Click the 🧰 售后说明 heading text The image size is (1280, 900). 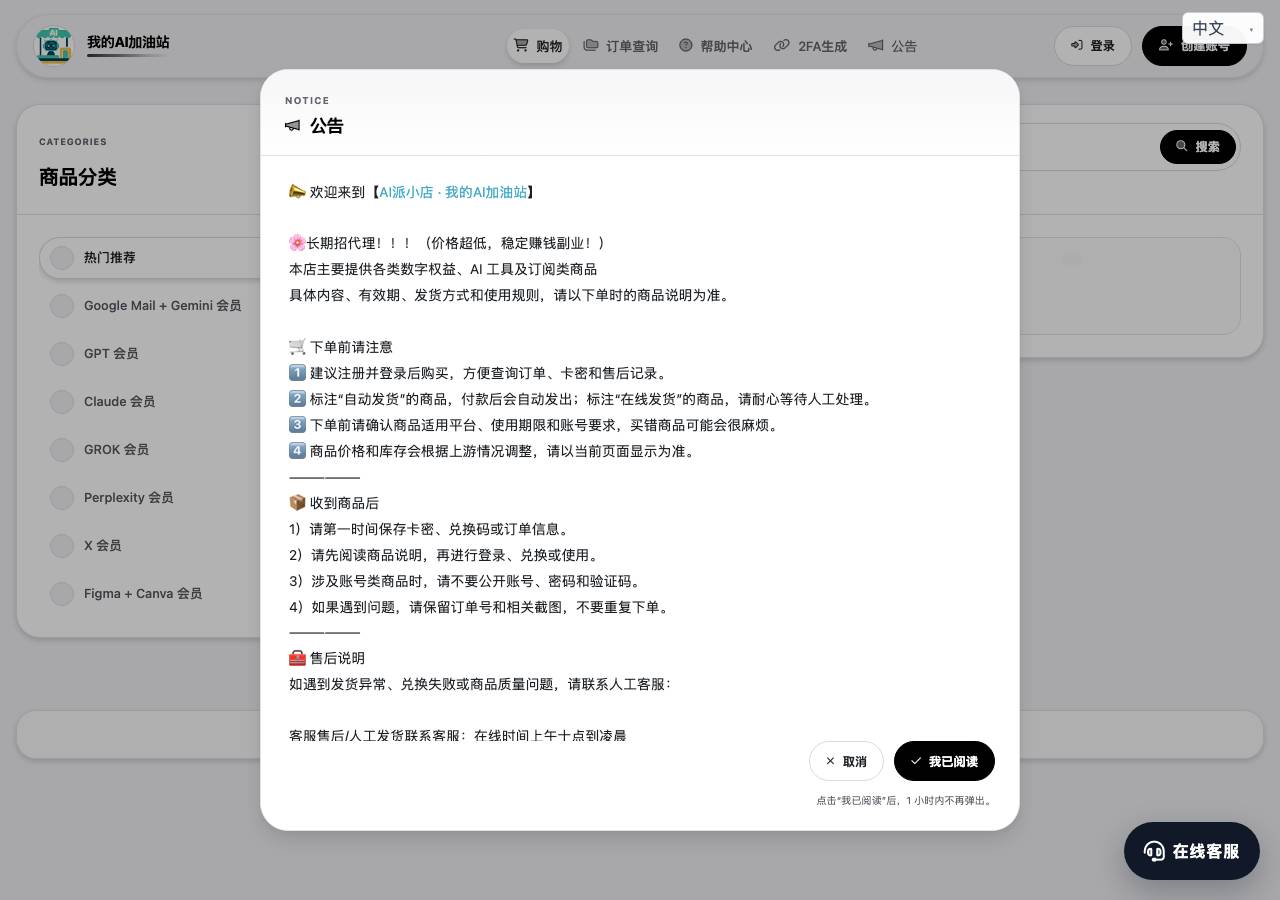(x=326, y=658)
